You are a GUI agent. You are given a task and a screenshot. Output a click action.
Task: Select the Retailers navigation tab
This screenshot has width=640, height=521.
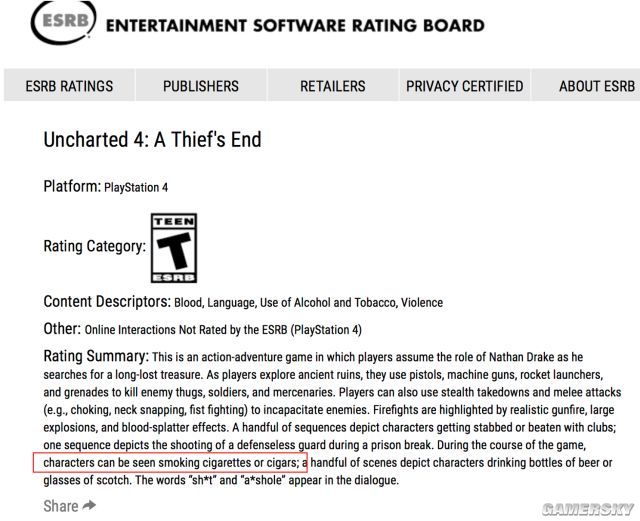point(333,86)
